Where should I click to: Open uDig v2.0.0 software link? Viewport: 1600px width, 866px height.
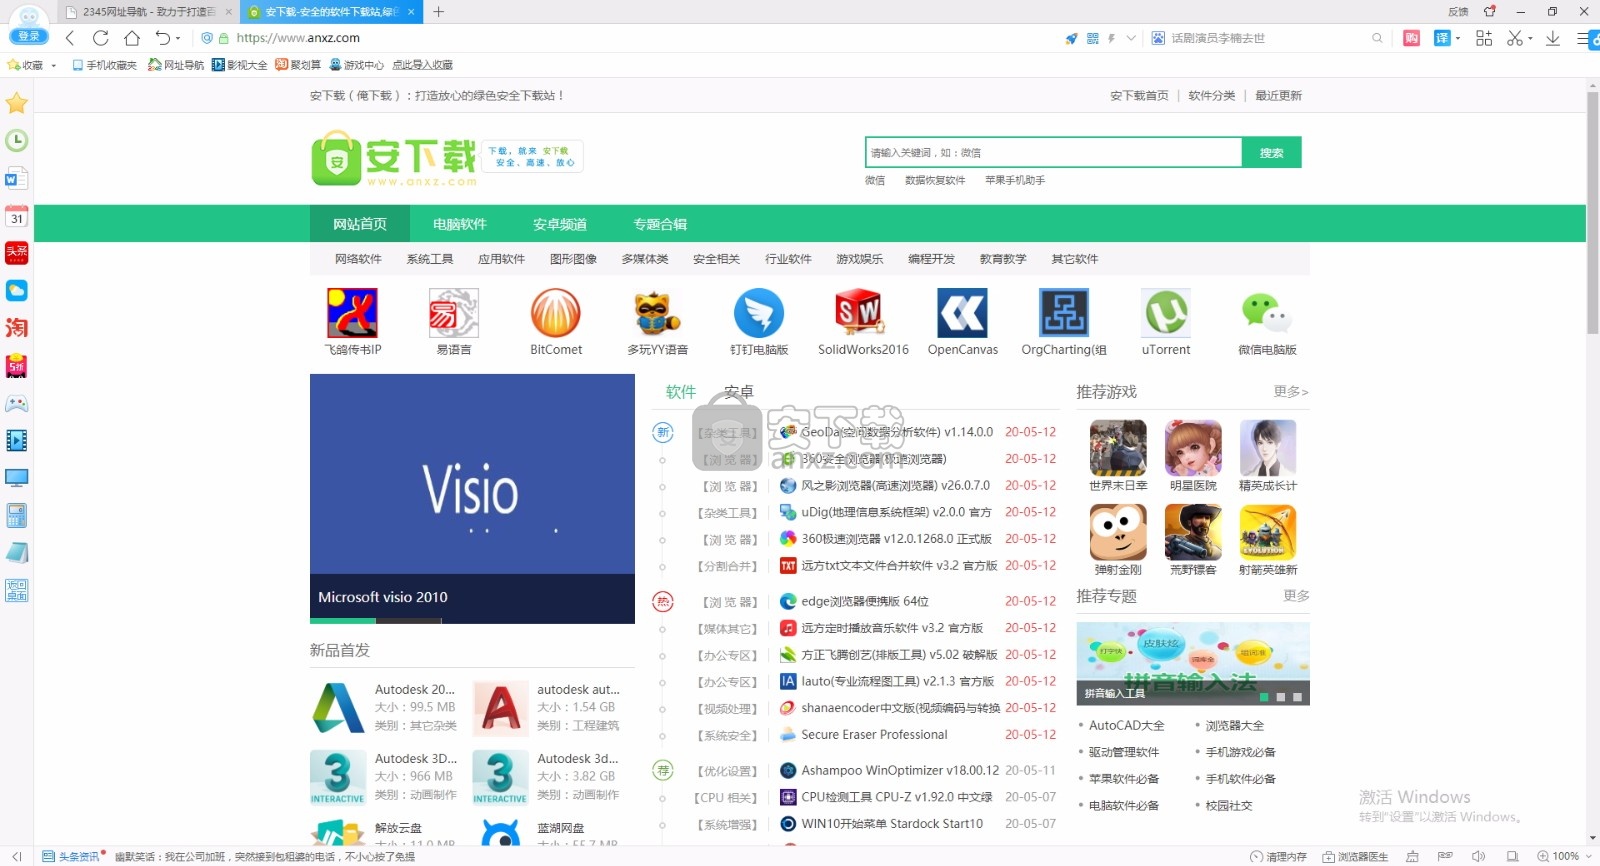[x=896, y=512]
